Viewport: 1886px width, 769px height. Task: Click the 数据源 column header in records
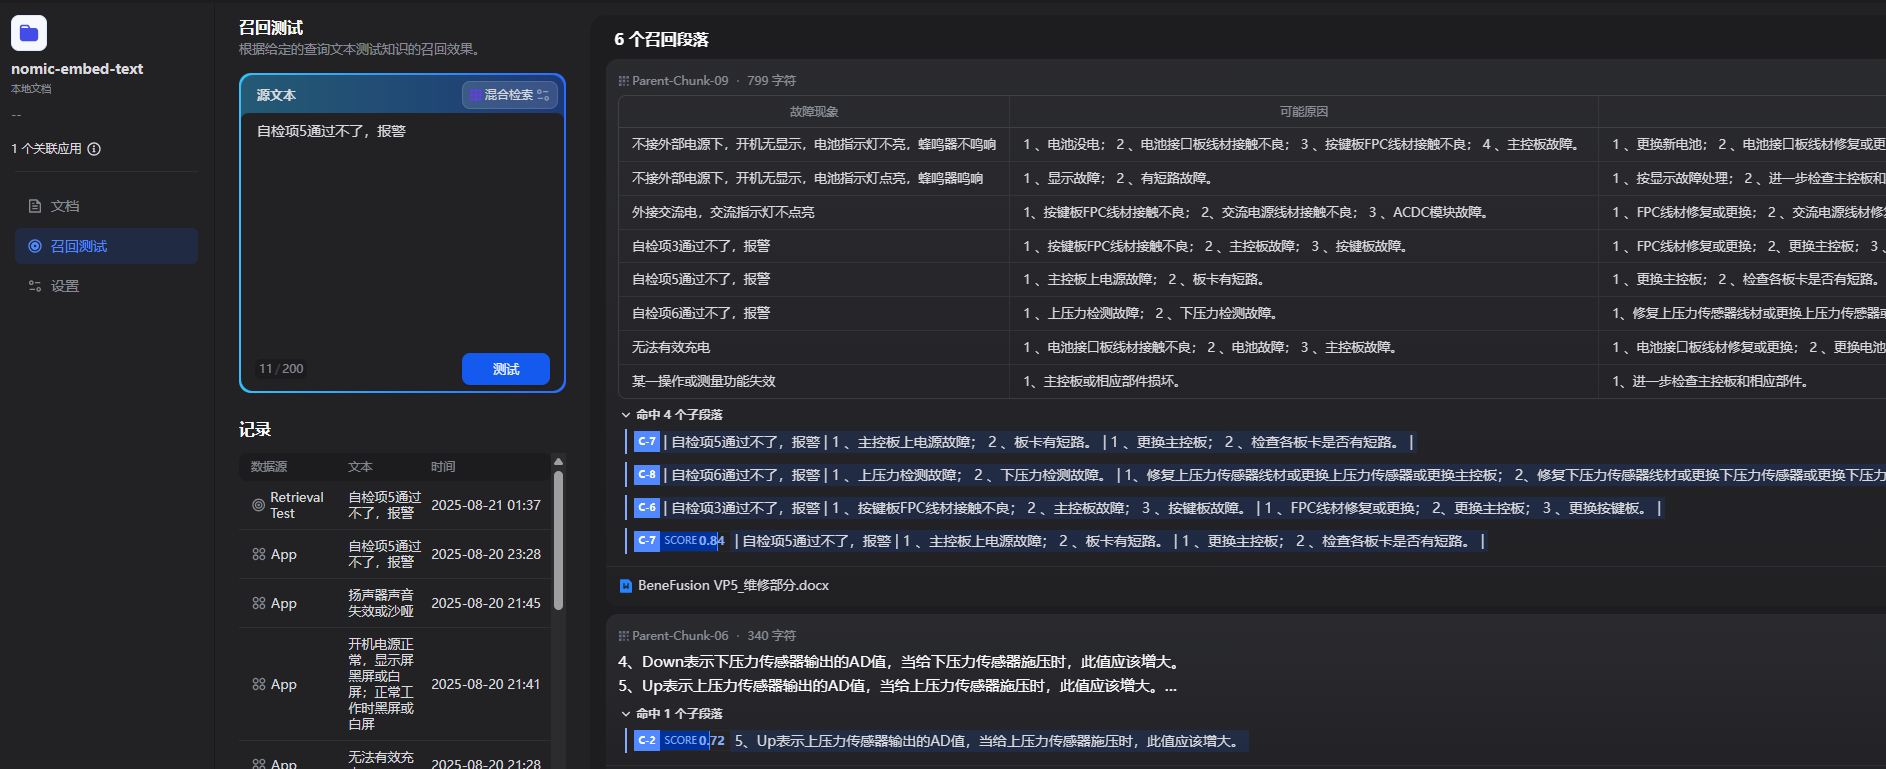pos(269,467)
